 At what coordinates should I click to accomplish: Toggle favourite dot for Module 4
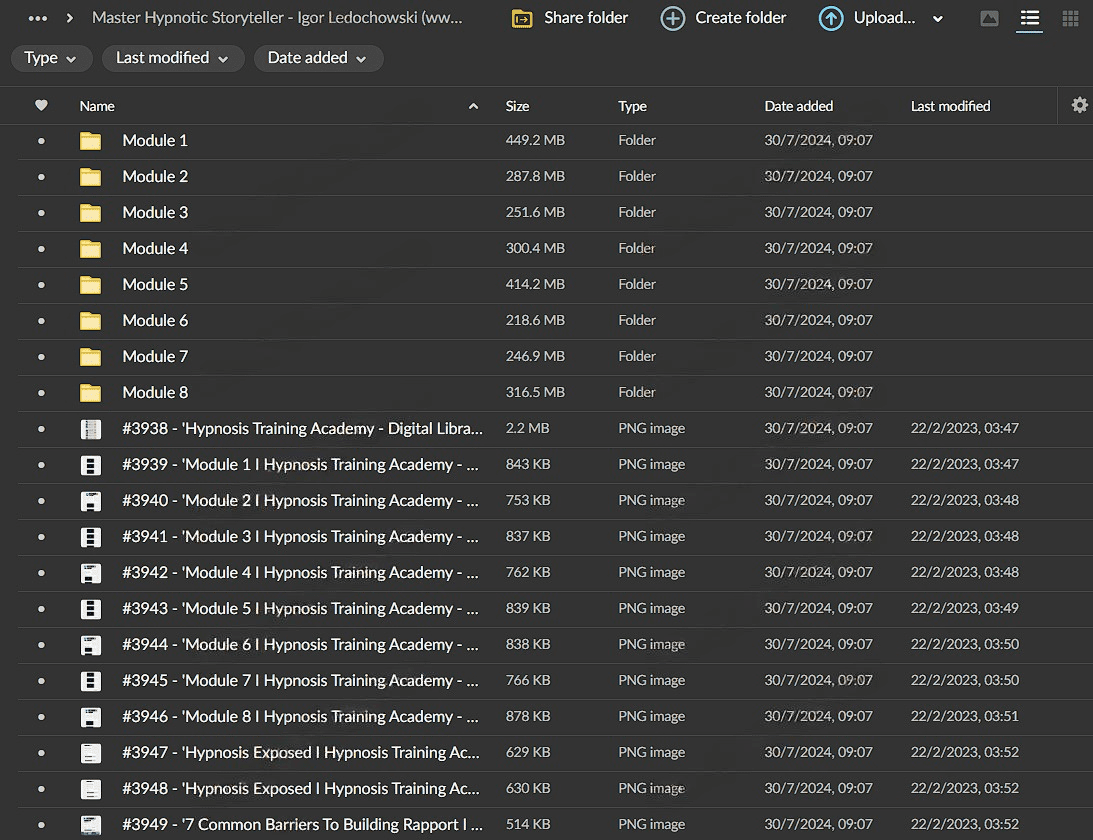pyautogui.click(x=41, y=249)
